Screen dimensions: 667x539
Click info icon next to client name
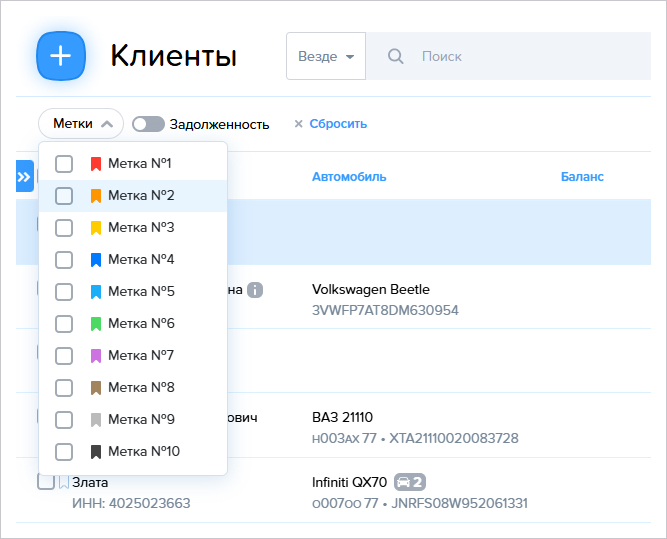pyautogui.click(x=255, y=290)
